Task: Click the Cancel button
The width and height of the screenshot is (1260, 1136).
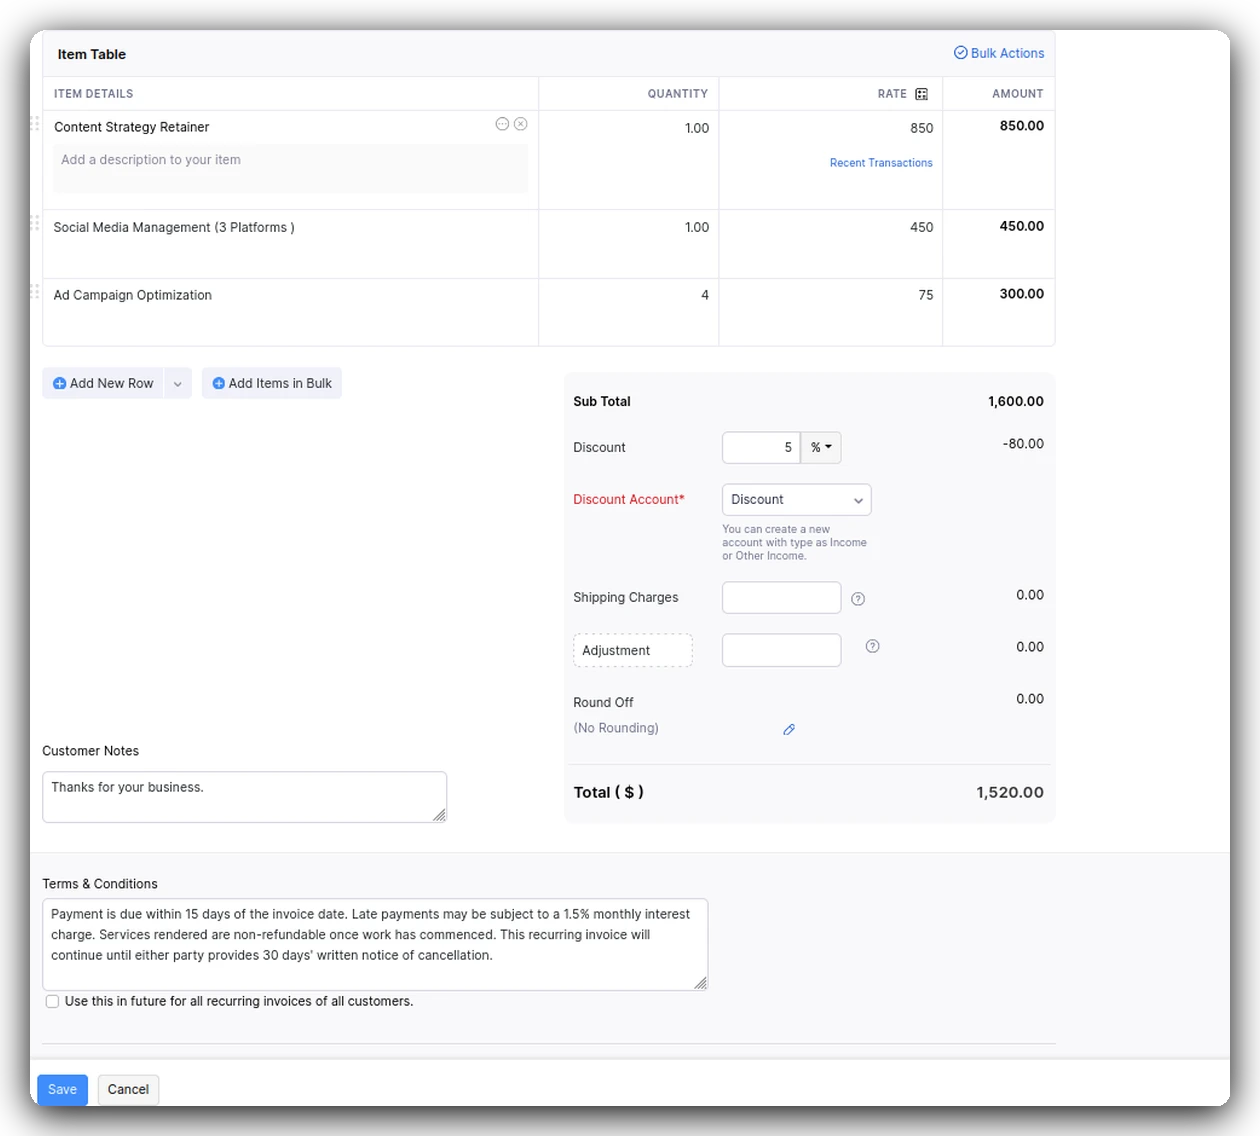Action: tap(128, 1089)
